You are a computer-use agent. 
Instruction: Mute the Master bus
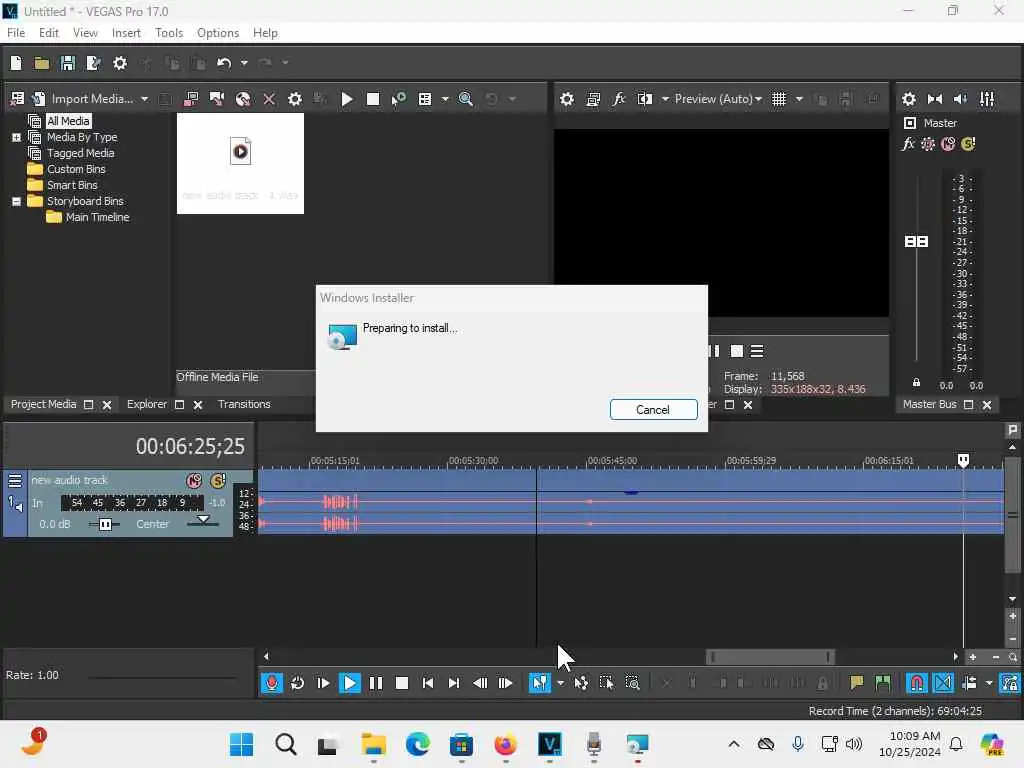click(x=948, y=144)
